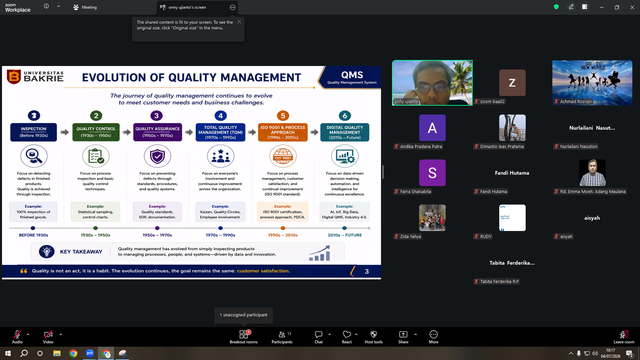This screenshot has height=360, width=640.
Task: Open the React emoji menu
Action: click(347, 337)
